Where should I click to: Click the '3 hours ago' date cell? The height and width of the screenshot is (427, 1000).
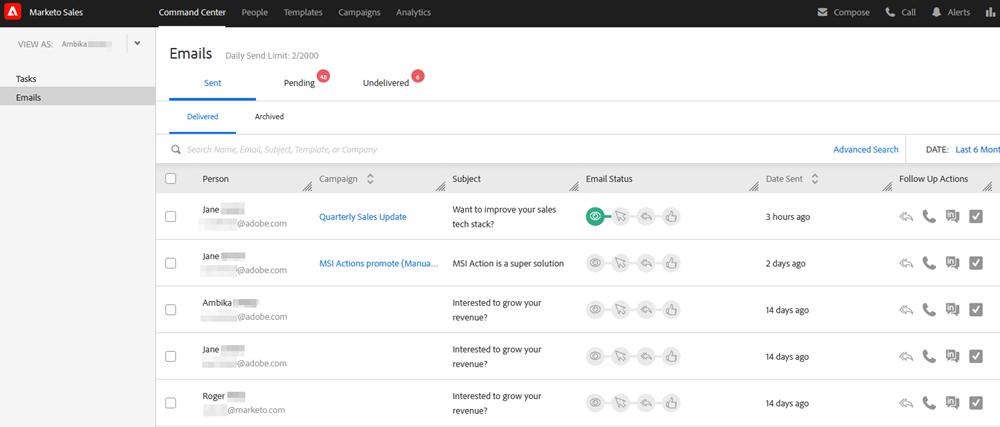(788, 217)
